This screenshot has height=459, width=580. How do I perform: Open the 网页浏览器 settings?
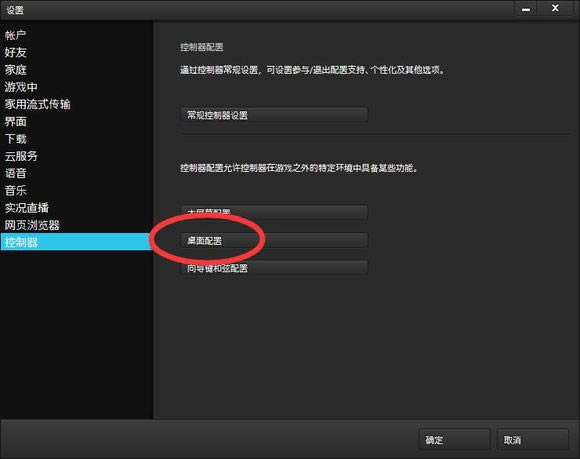pyautogui.click(x=32, y=225)
